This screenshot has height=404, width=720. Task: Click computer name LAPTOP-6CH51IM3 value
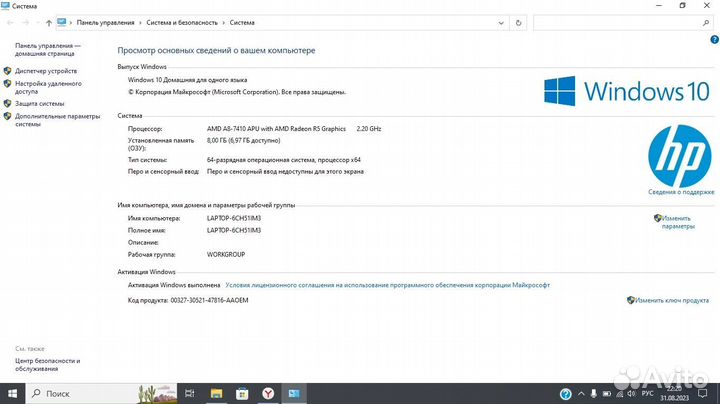coord(234,218)
